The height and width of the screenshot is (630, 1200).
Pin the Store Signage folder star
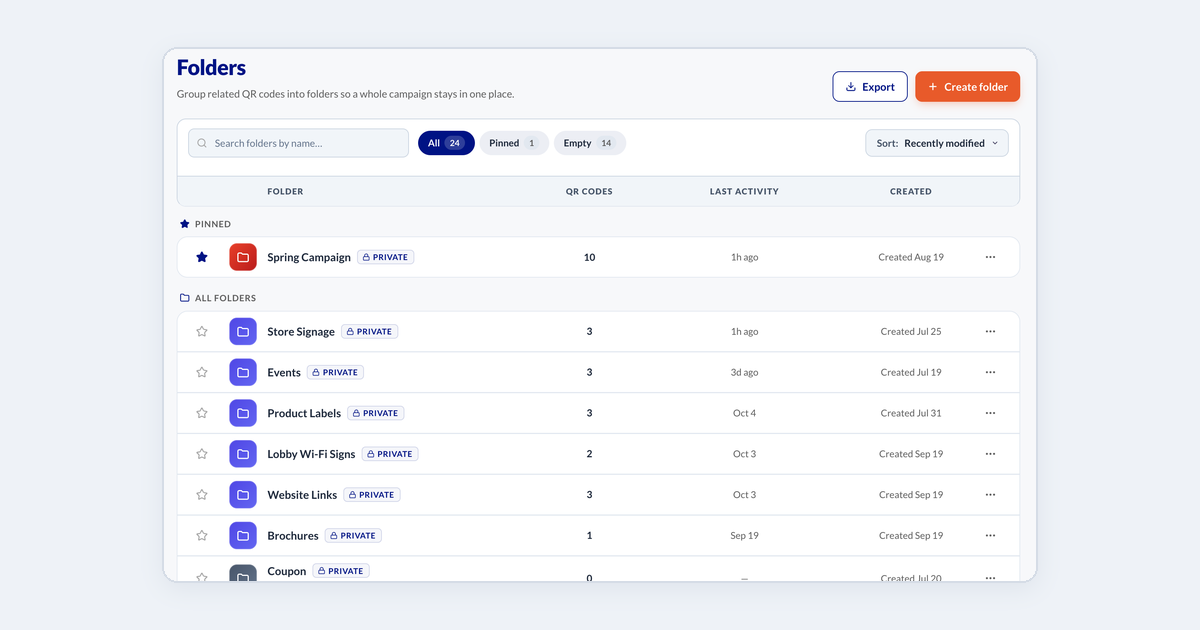click(202, 331)
